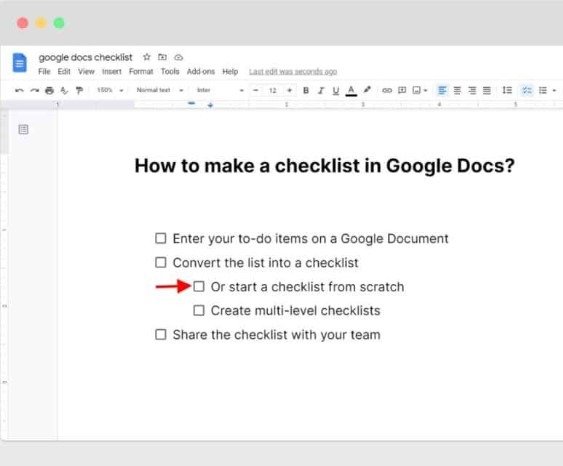Screen dimensions: 563x466
Task: Insert image icon
Action: tap(417, 90)
